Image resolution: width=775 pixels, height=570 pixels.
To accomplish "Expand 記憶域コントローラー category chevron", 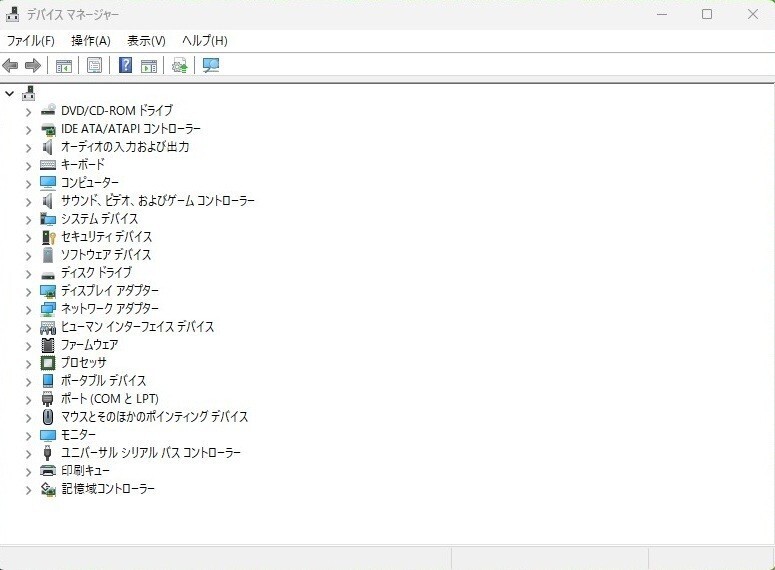I will [29, 489].
